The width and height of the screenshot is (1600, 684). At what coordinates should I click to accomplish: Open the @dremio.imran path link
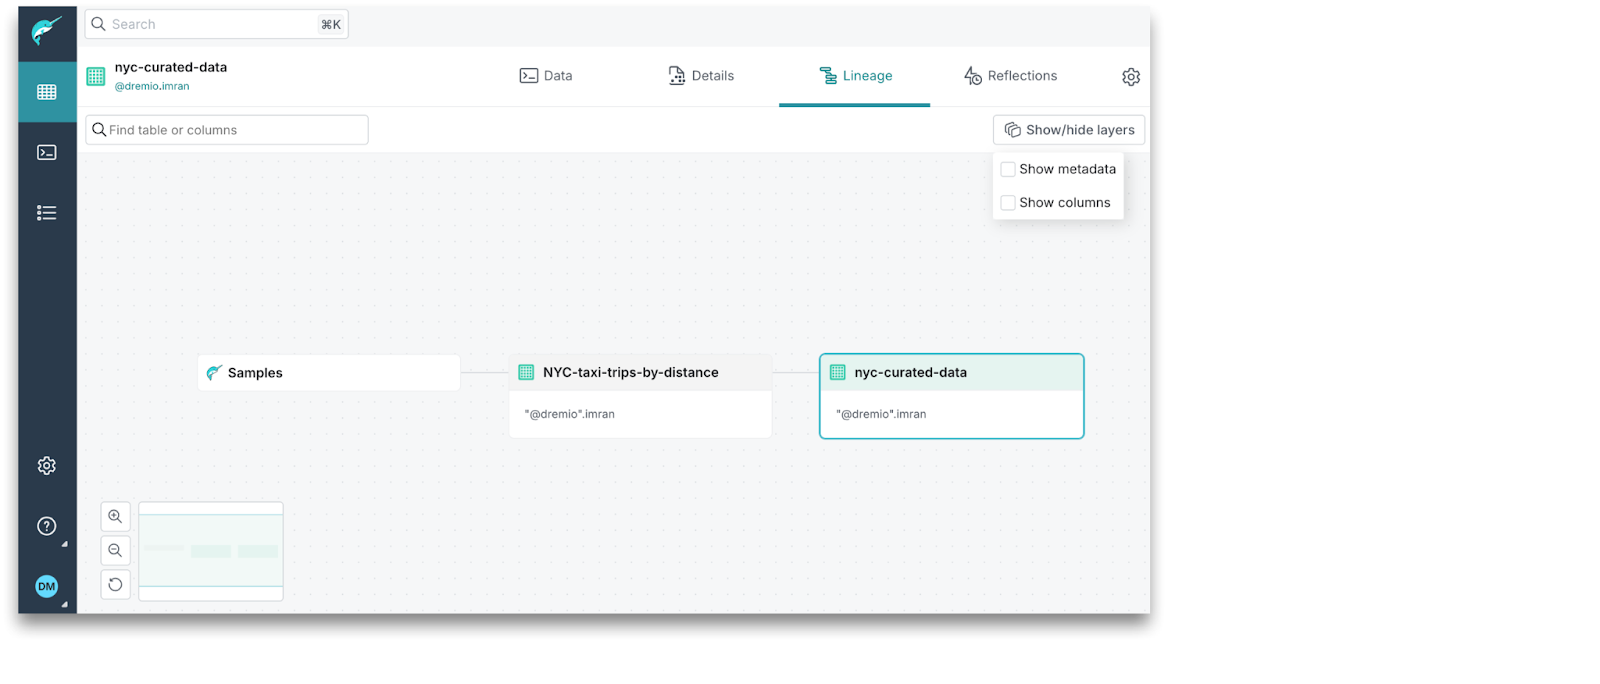[152, 86]
